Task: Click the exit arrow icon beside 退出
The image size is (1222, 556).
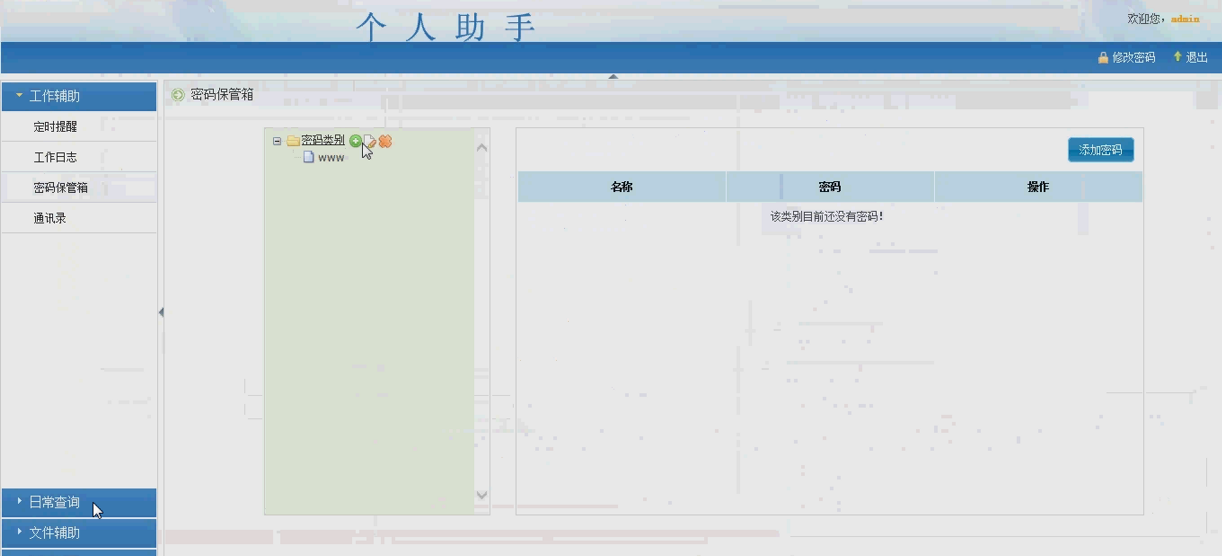Action: 1177,57
